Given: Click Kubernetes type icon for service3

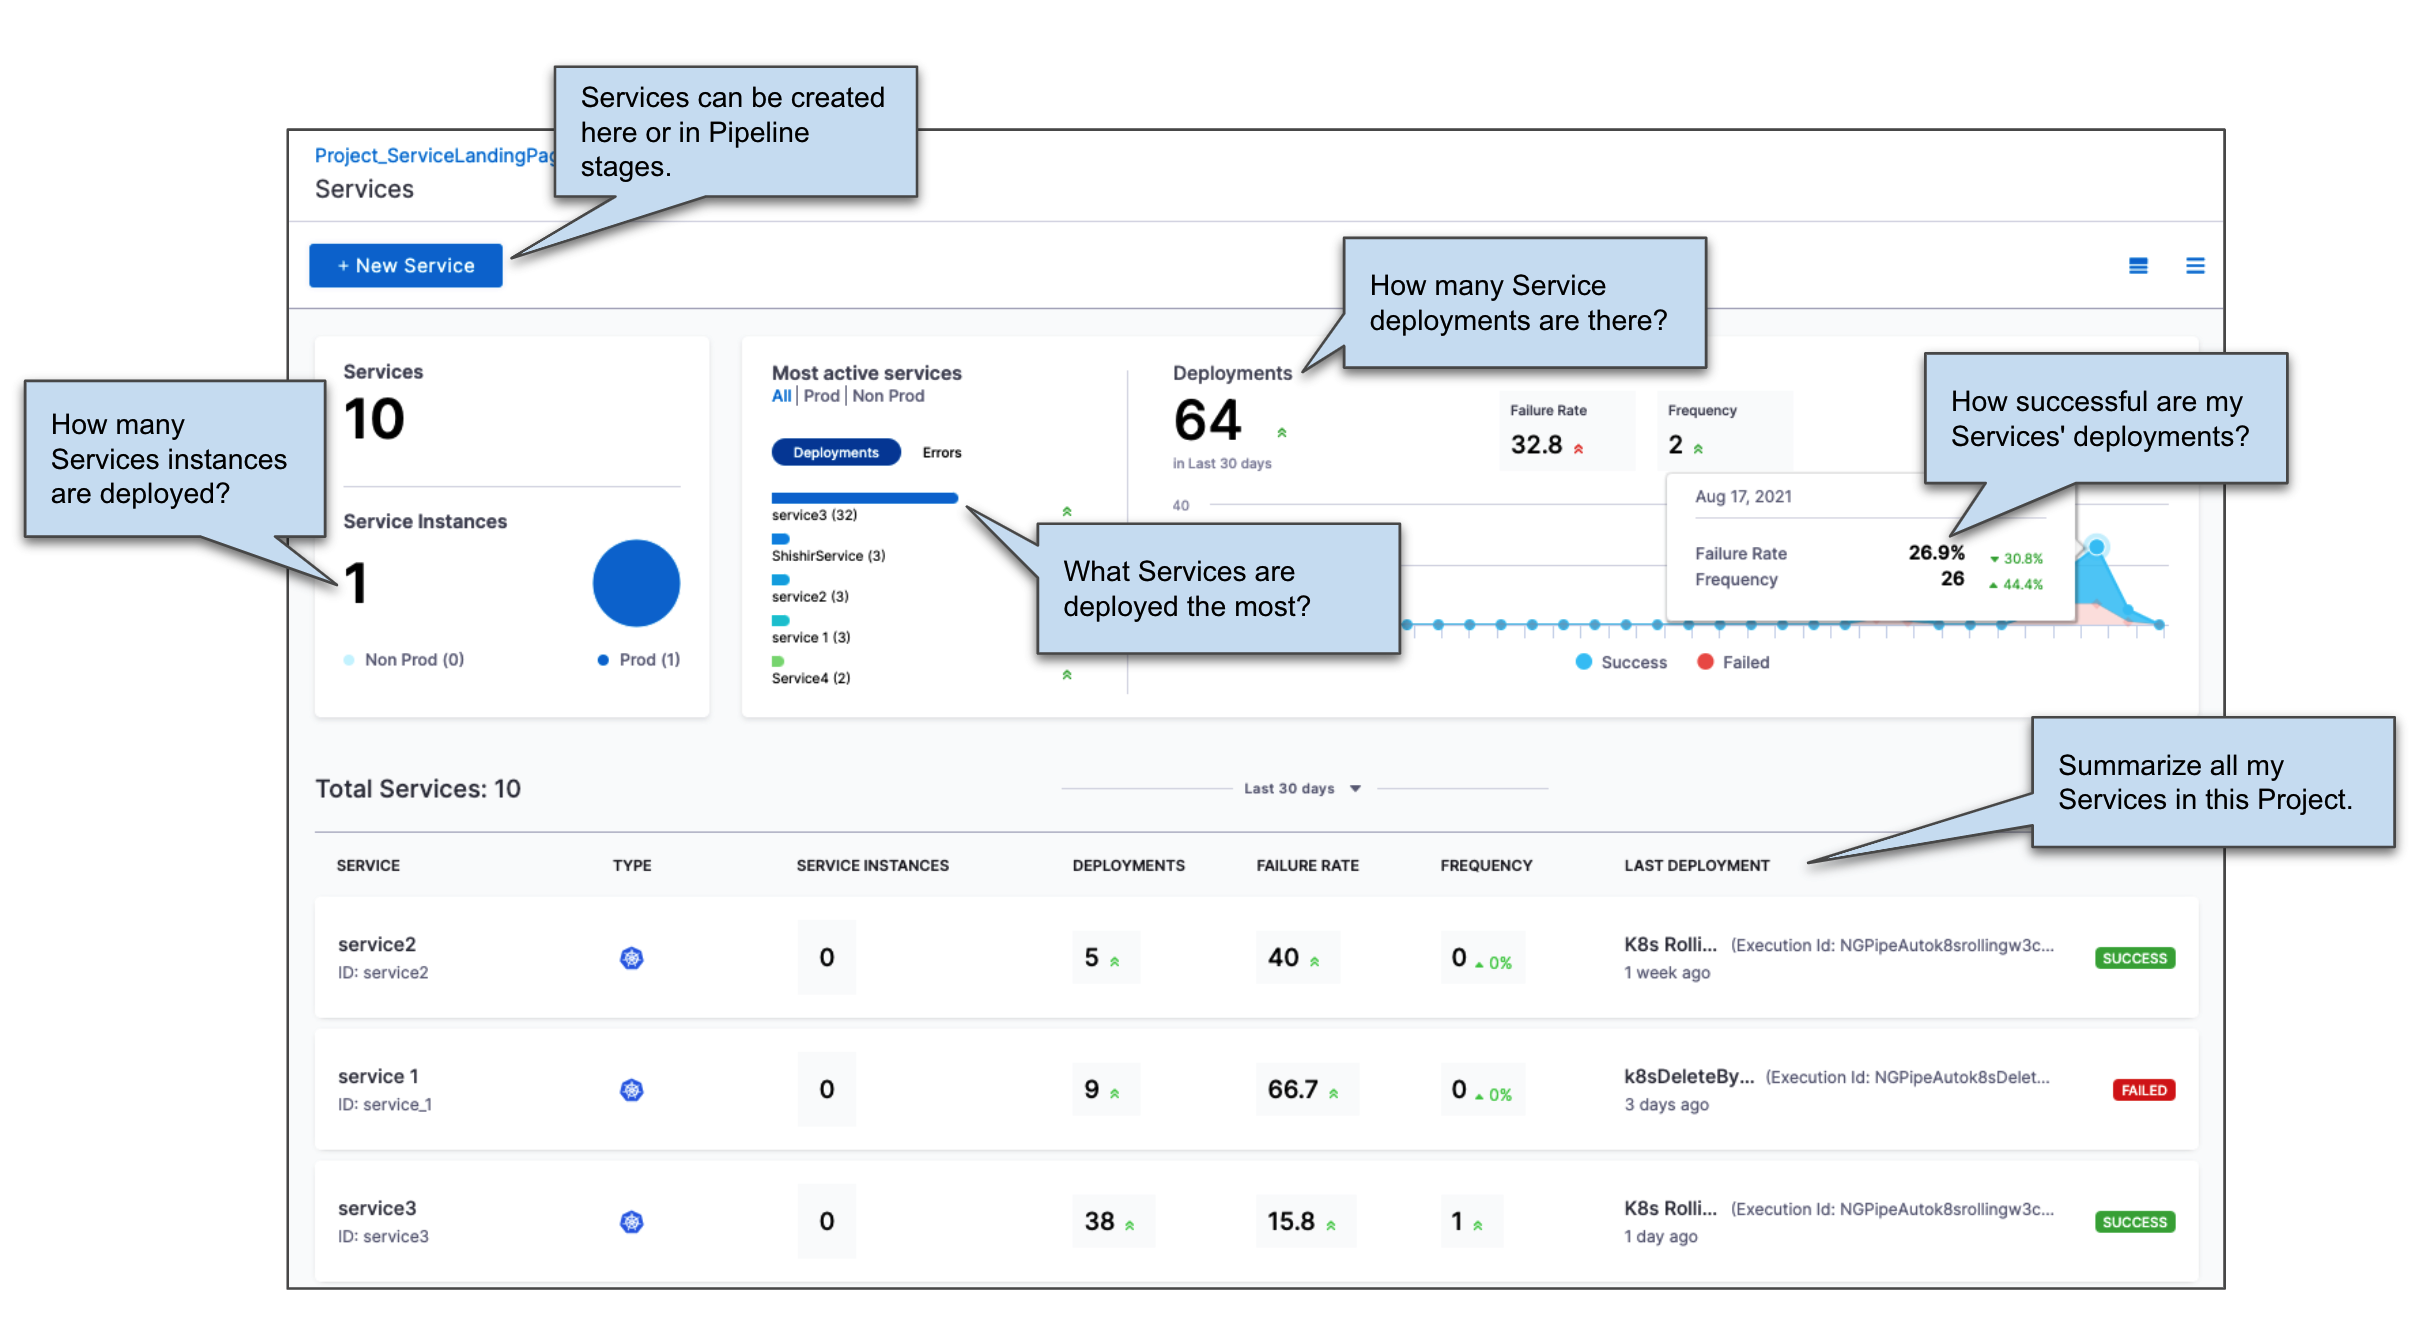Looking at the screenshot, I should (631, 1222).
